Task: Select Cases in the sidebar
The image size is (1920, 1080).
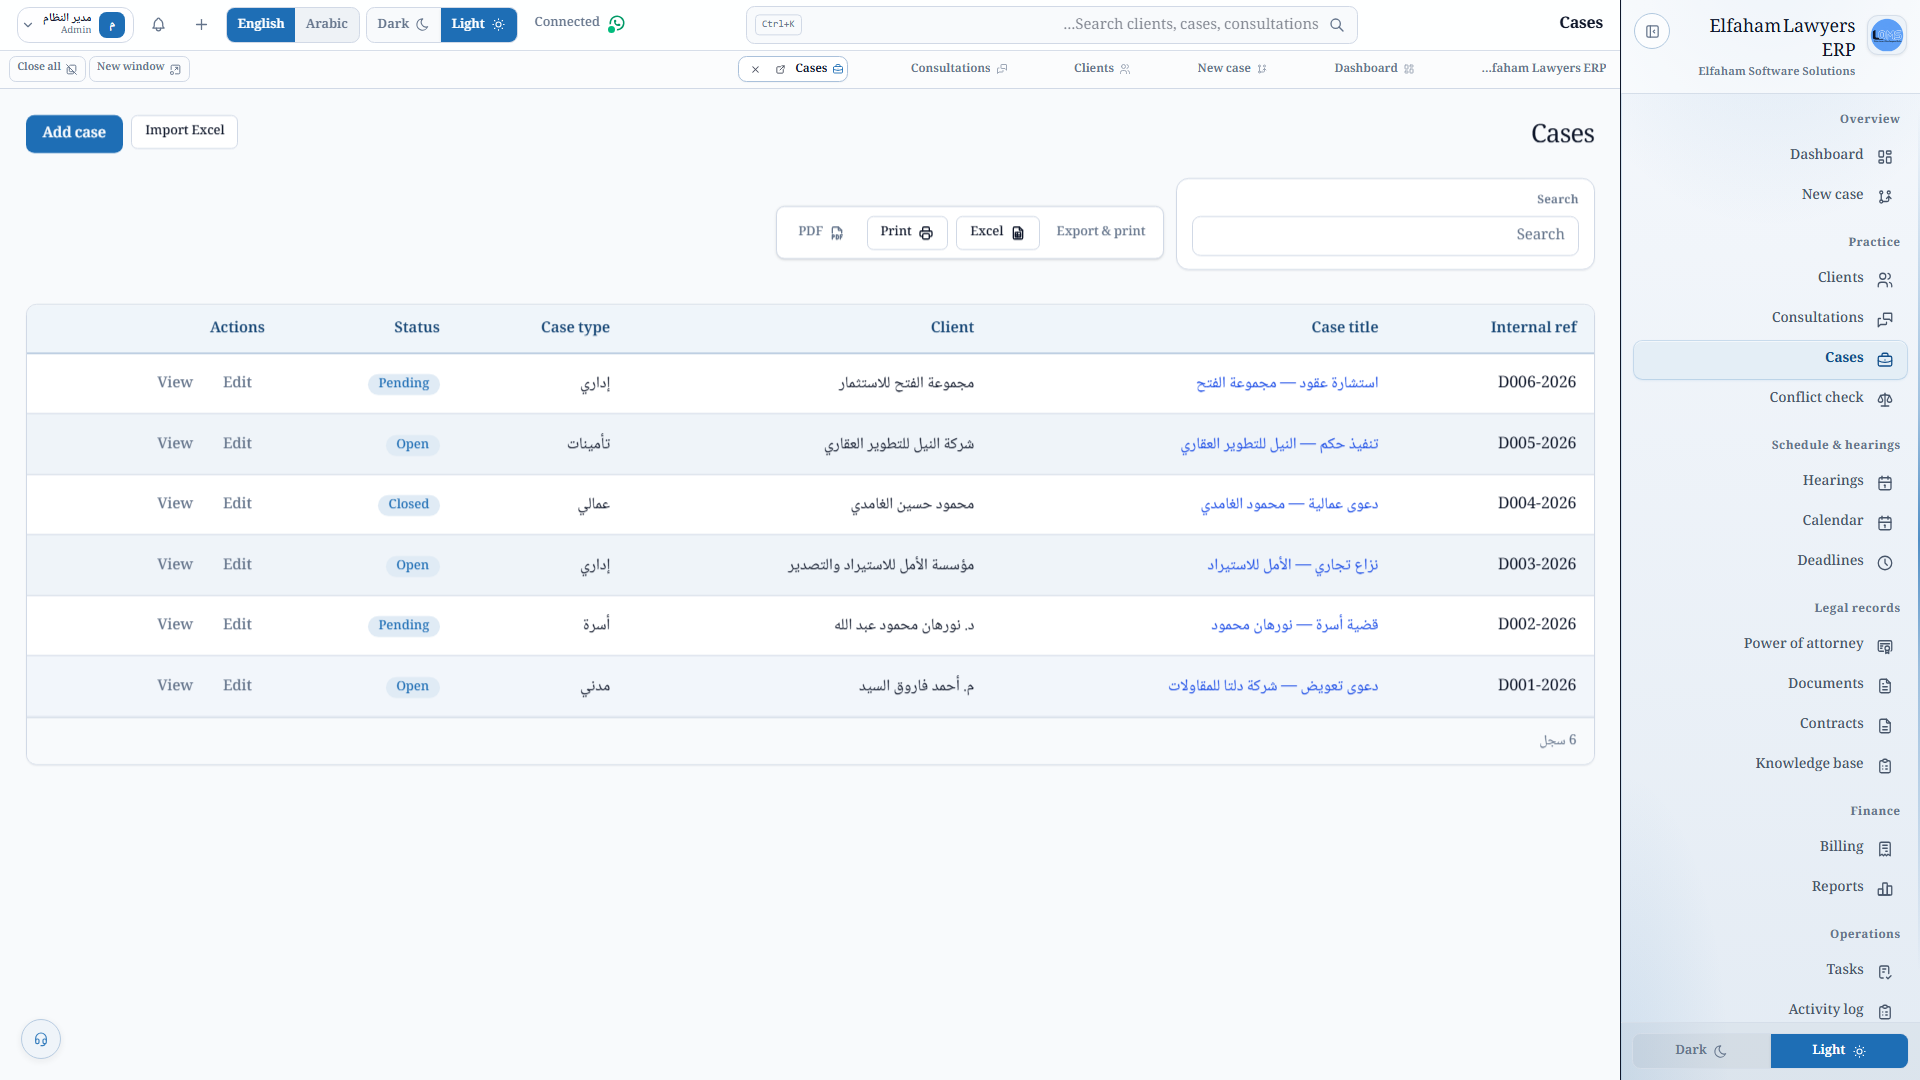Action: pos(1770,359)
